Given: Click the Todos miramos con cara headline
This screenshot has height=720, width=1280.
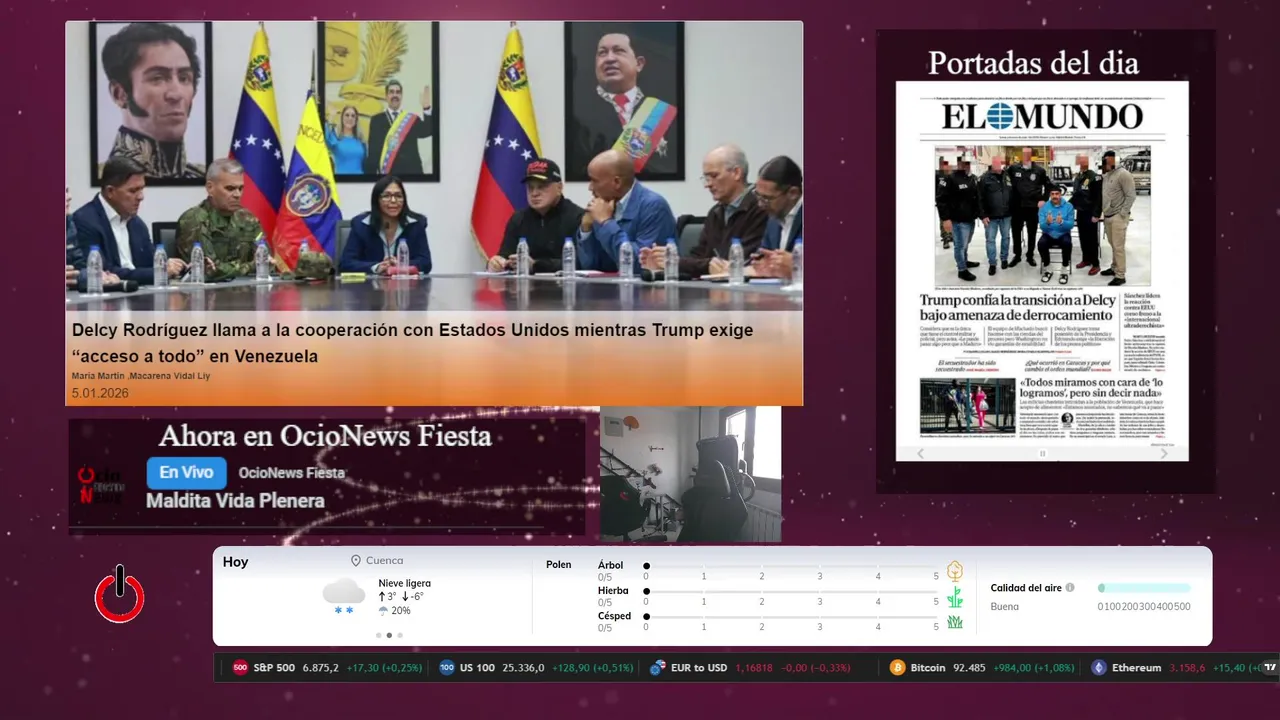Looking at the screenshot, I should (x=1092, y=388).
